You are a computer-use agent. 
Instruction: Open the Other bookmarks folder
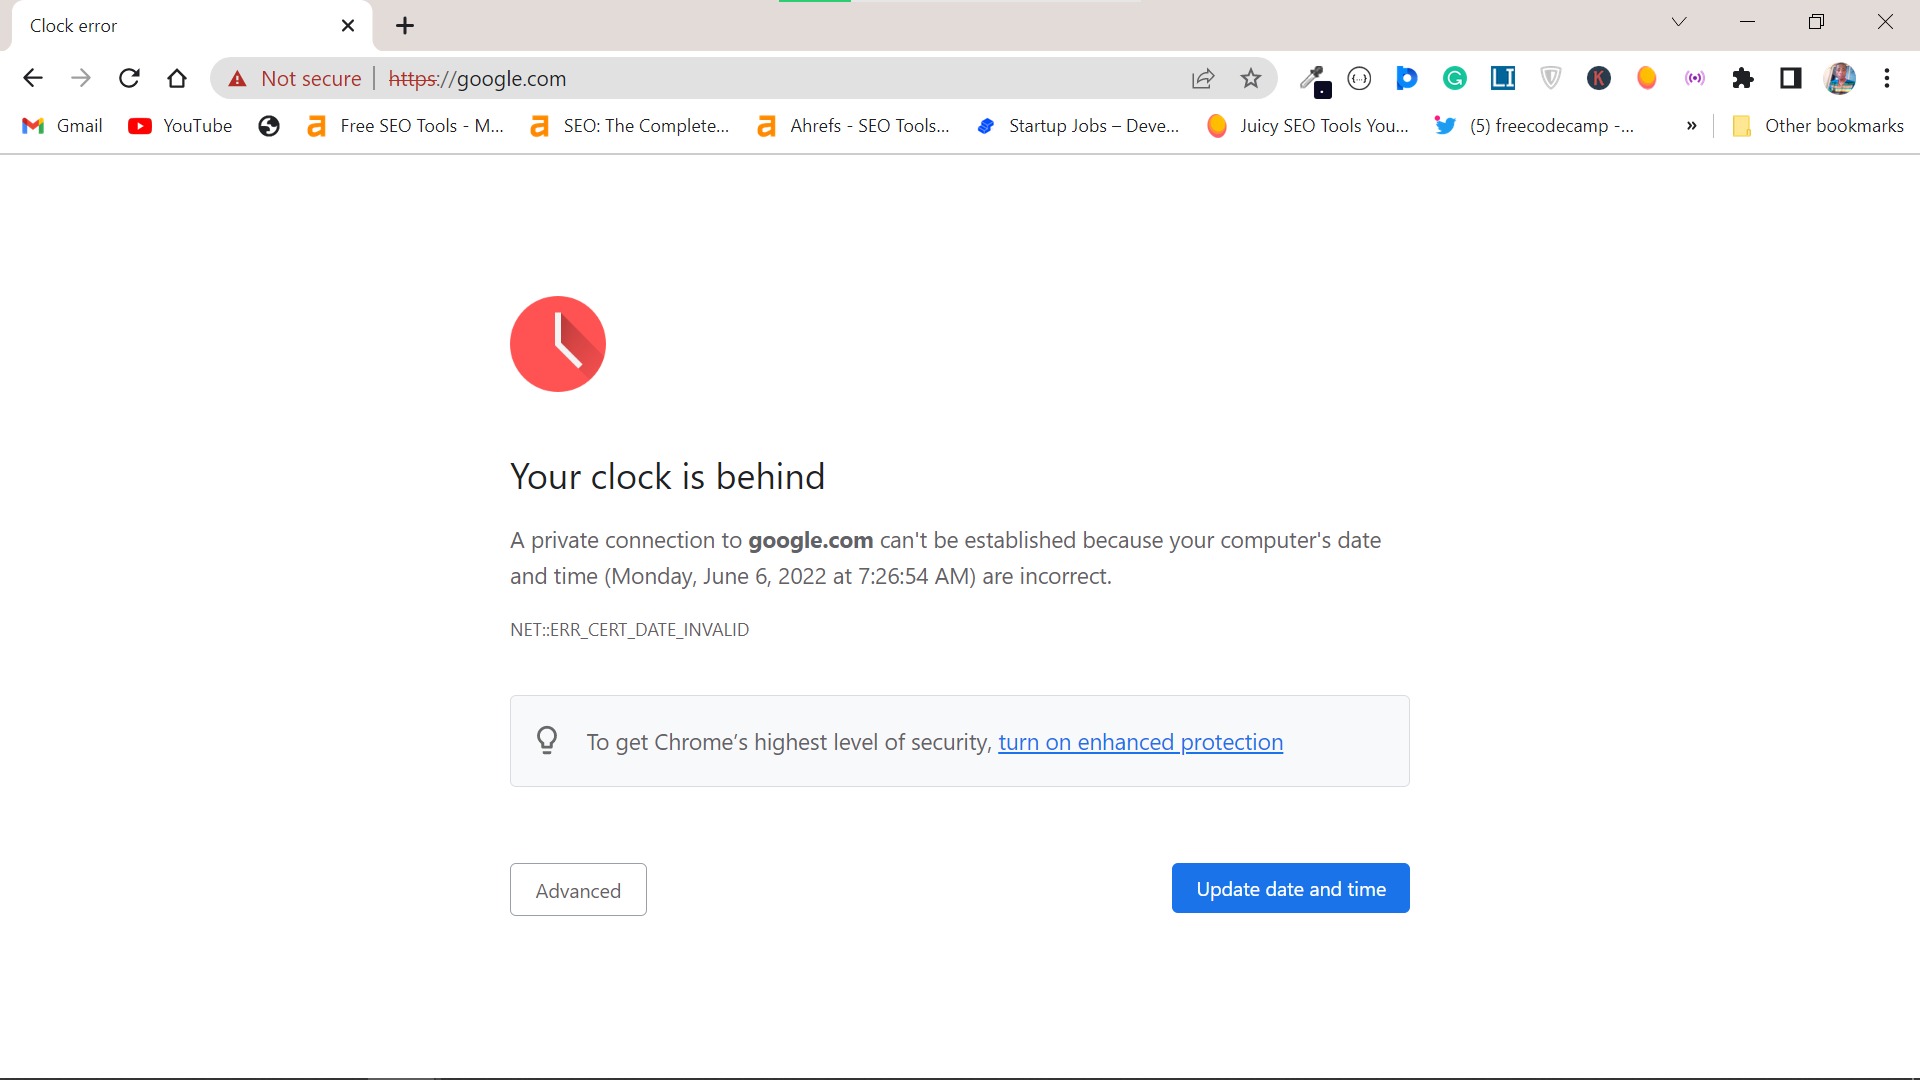[x=1818, y=126]
